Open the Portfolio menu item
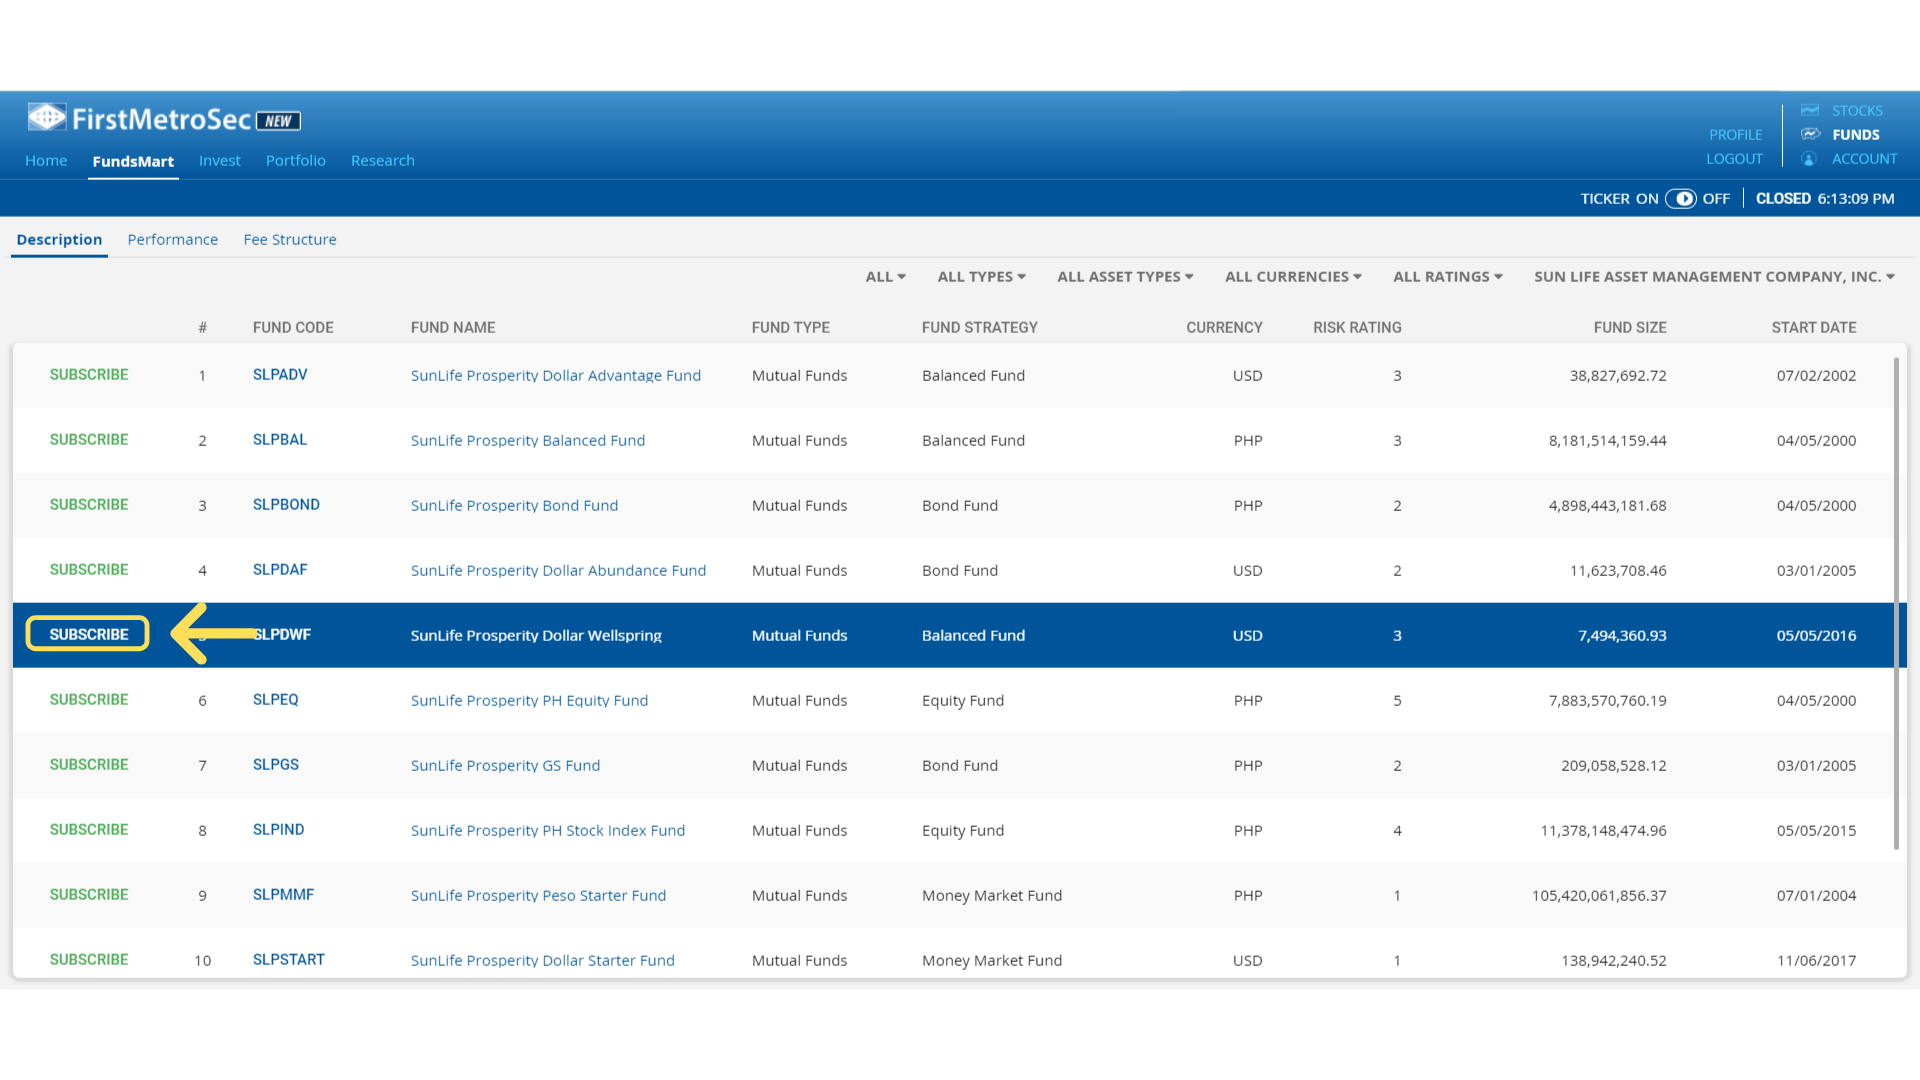Viewport: 1920px width, 1080px height. point(296,161)
